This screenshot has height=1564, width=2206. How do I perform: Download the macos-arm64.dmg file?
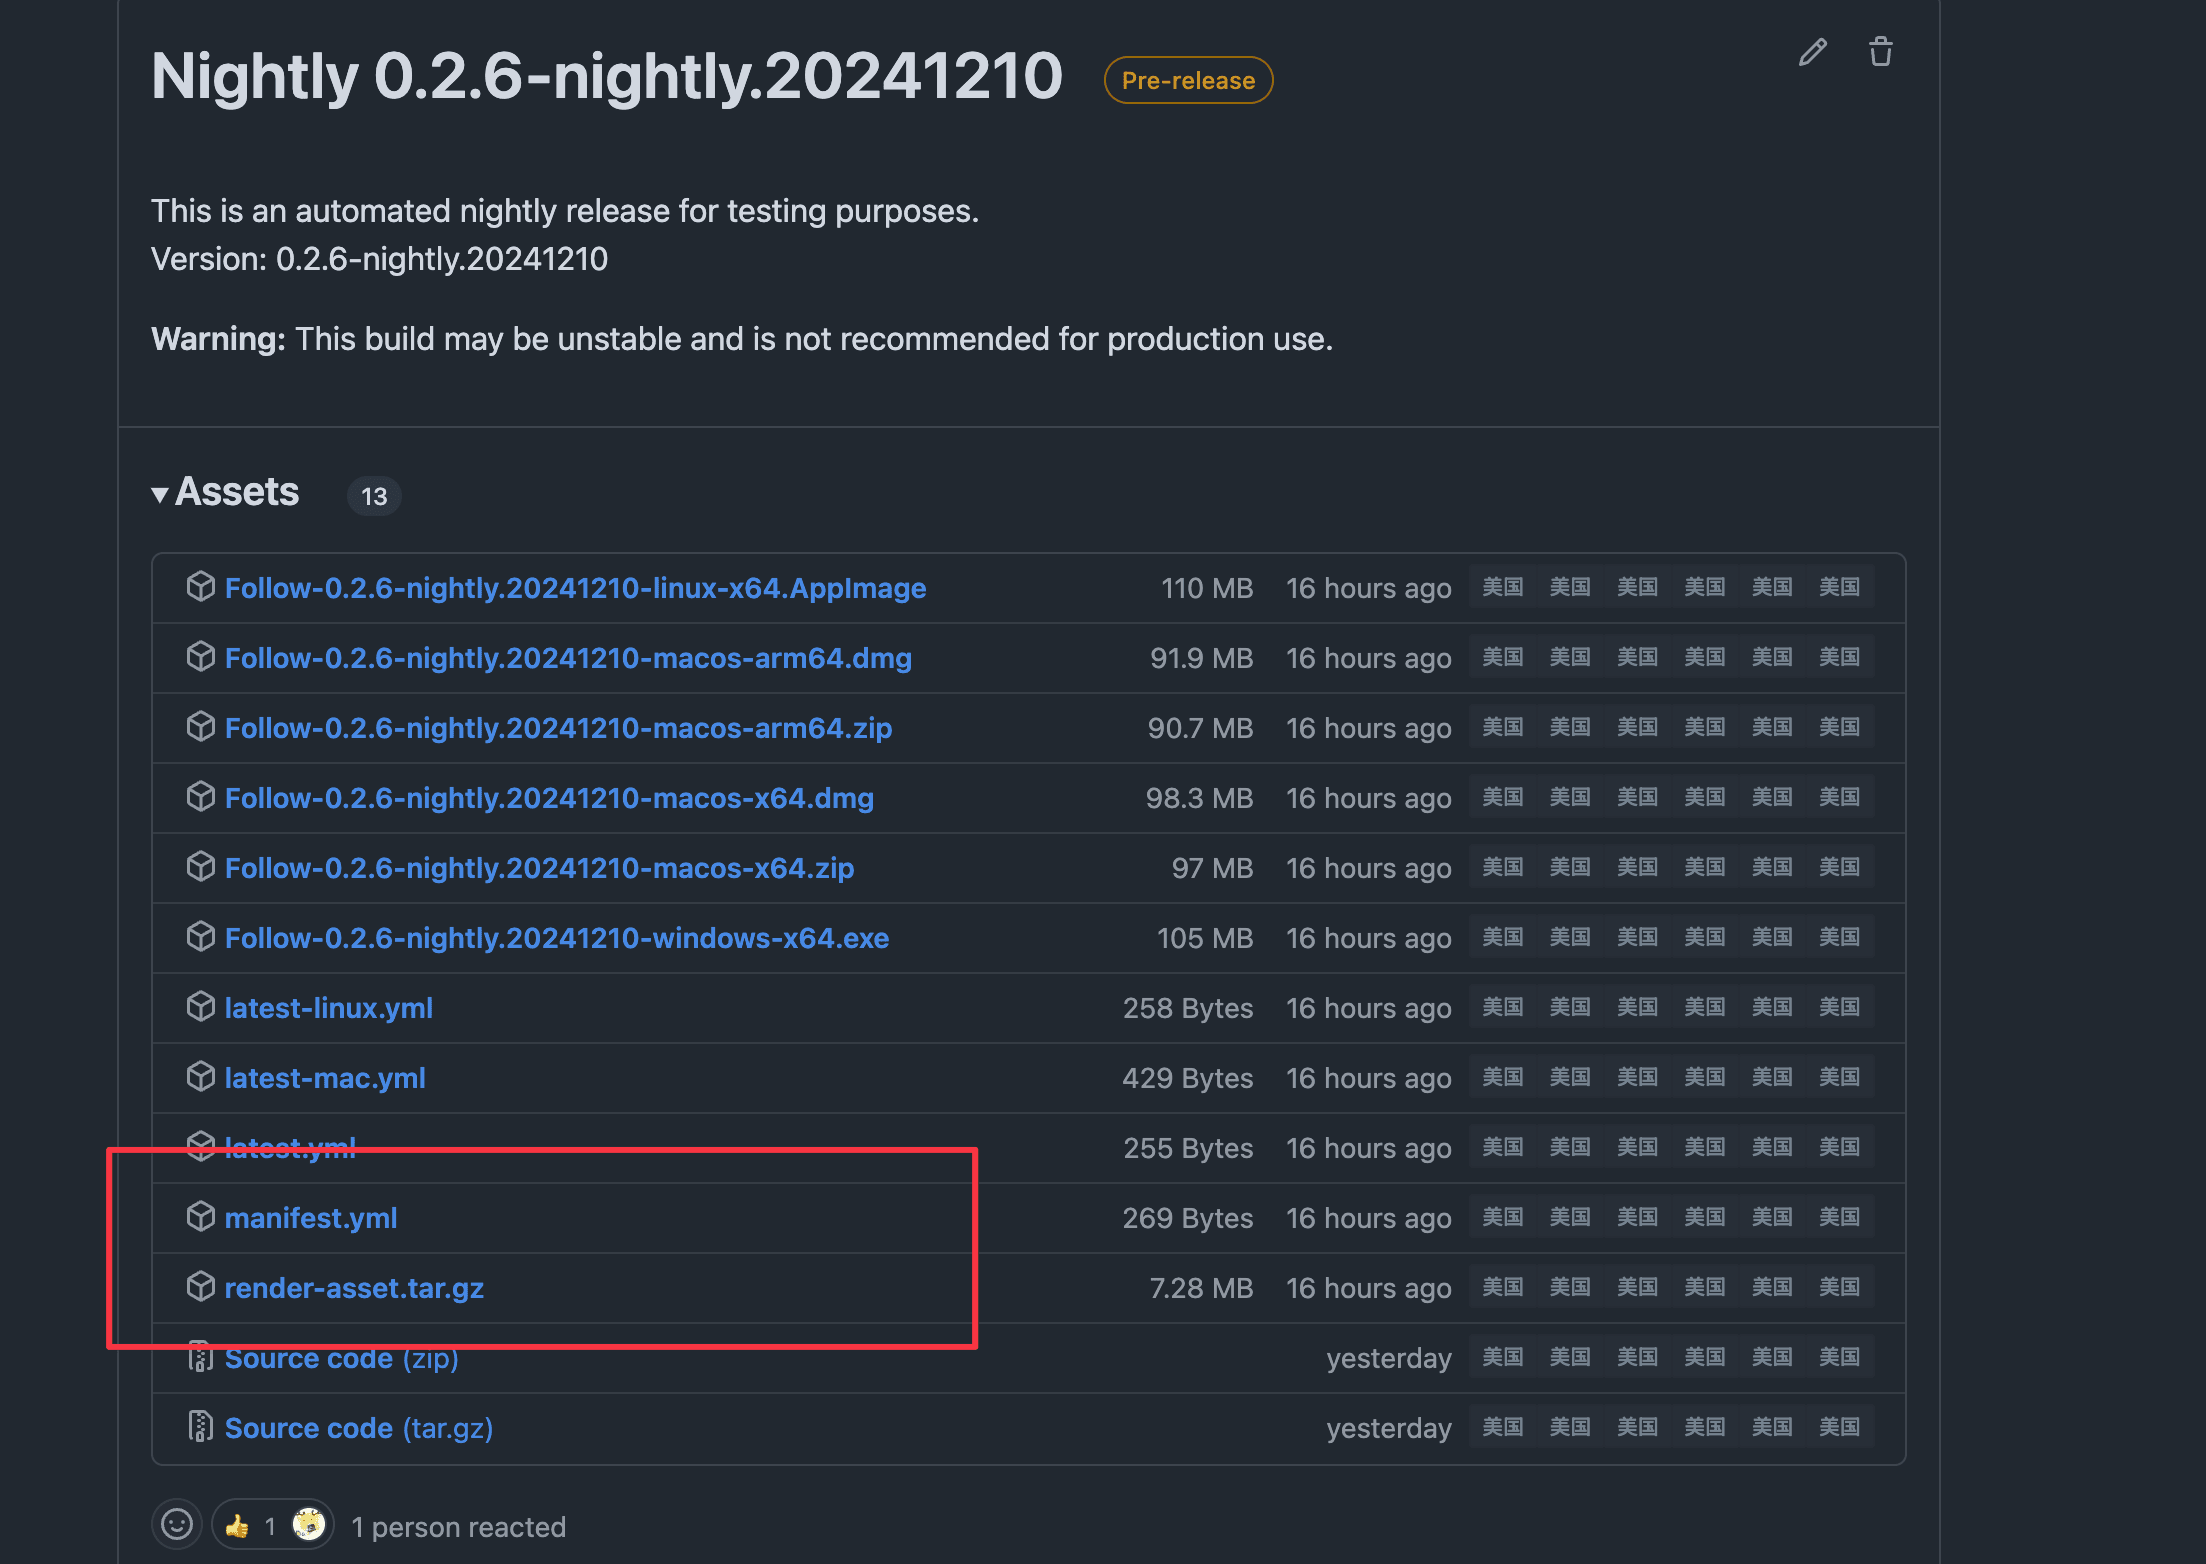[x=568, y=658]
